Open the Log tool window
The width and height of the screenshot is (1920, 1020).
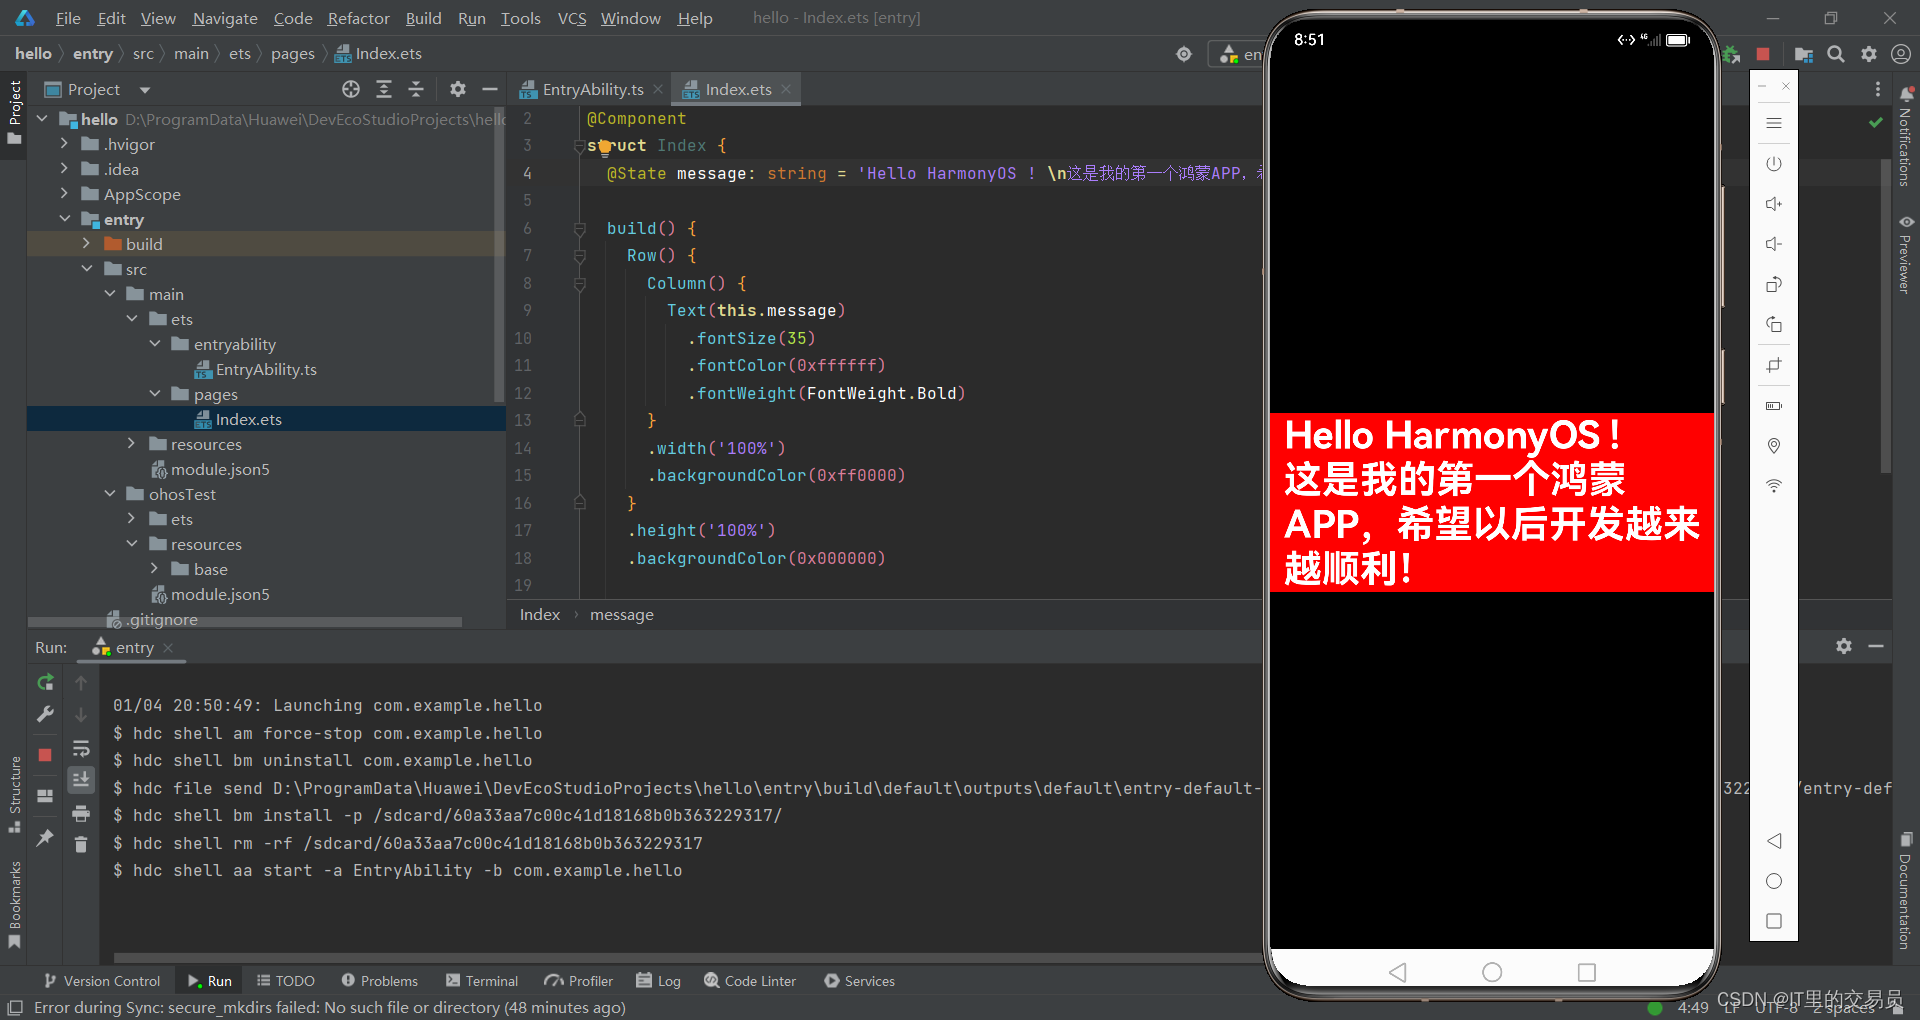click(x=659, y=981)
